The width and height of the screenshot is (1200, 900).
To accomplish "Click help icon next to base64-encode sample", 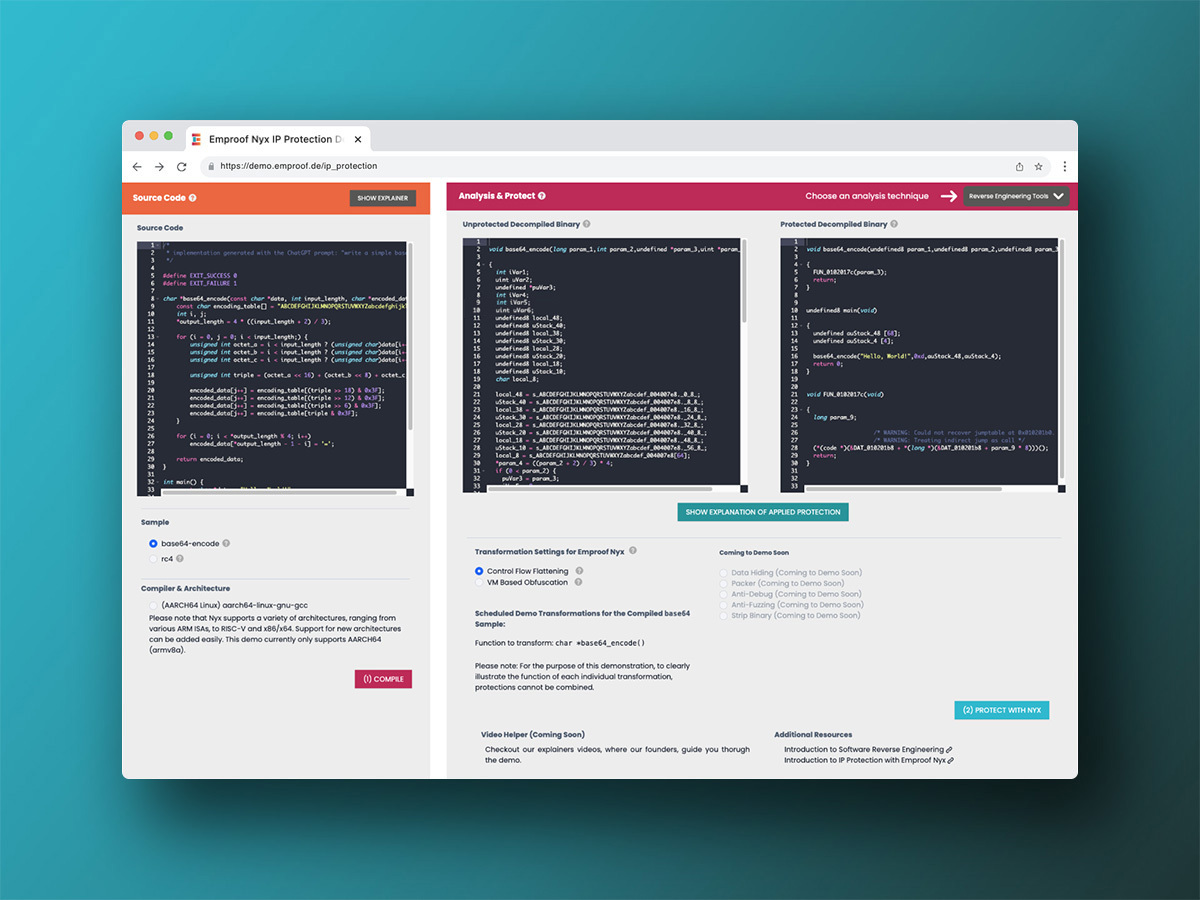I will coord(226,544).
